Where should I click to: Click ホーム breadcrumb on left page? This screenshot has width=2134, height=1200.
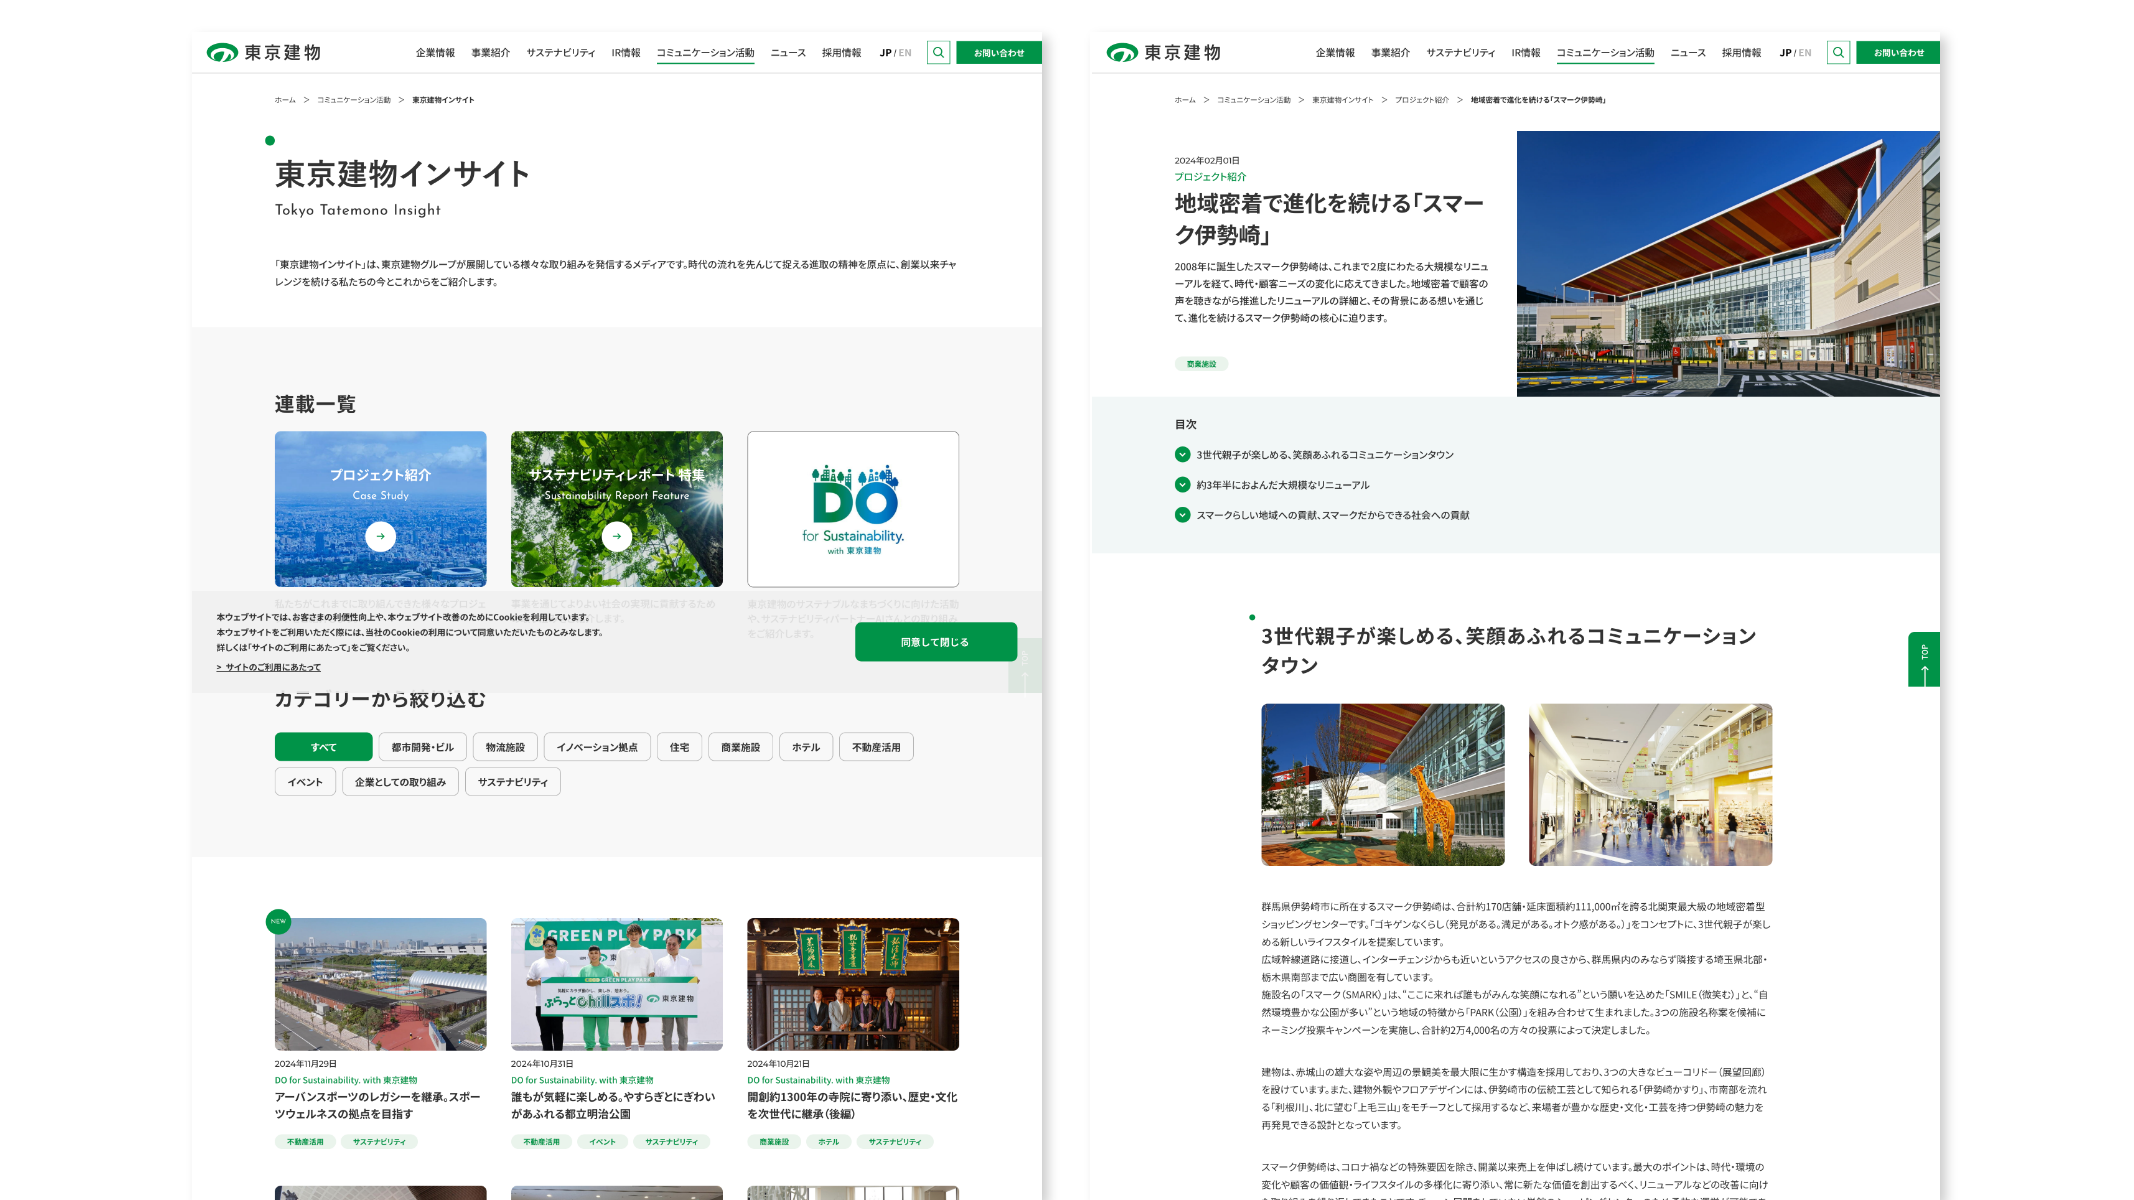pos(285,100)
